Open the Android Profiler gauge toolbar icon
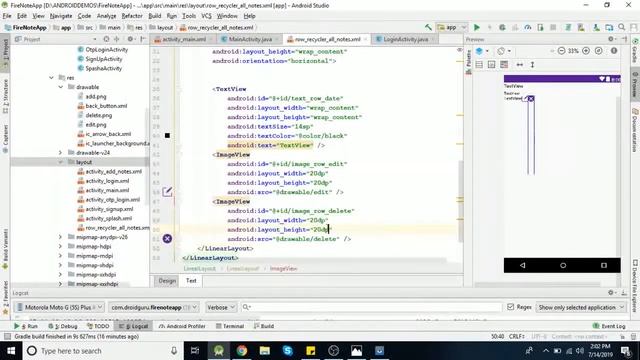640x360 pixels. pyautogui.click(x=528, y=27)
